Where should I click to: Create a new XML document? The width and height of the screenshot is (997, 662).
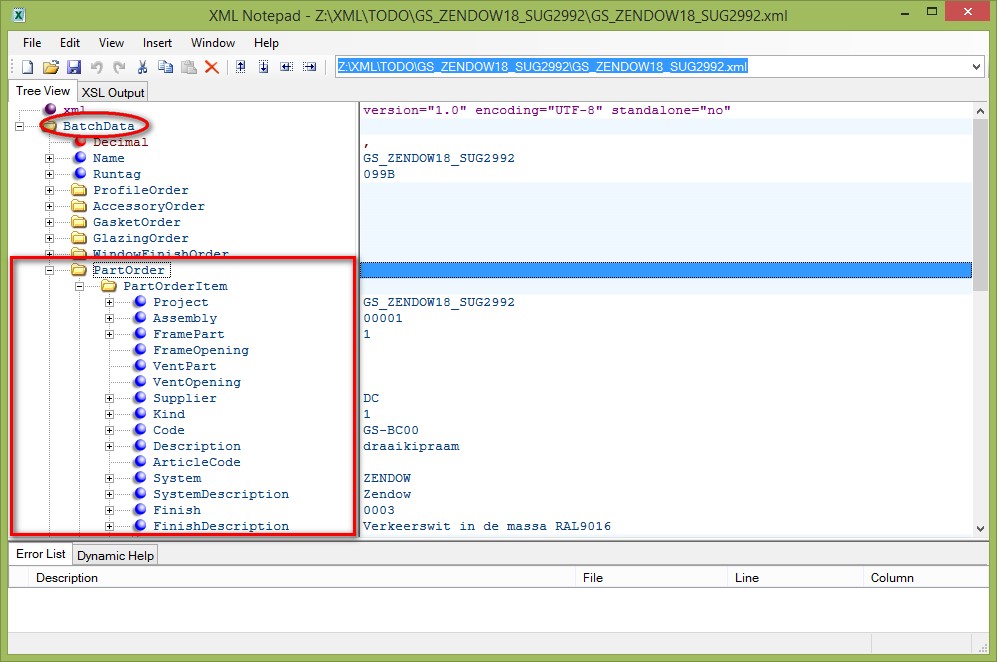(27, 67)
